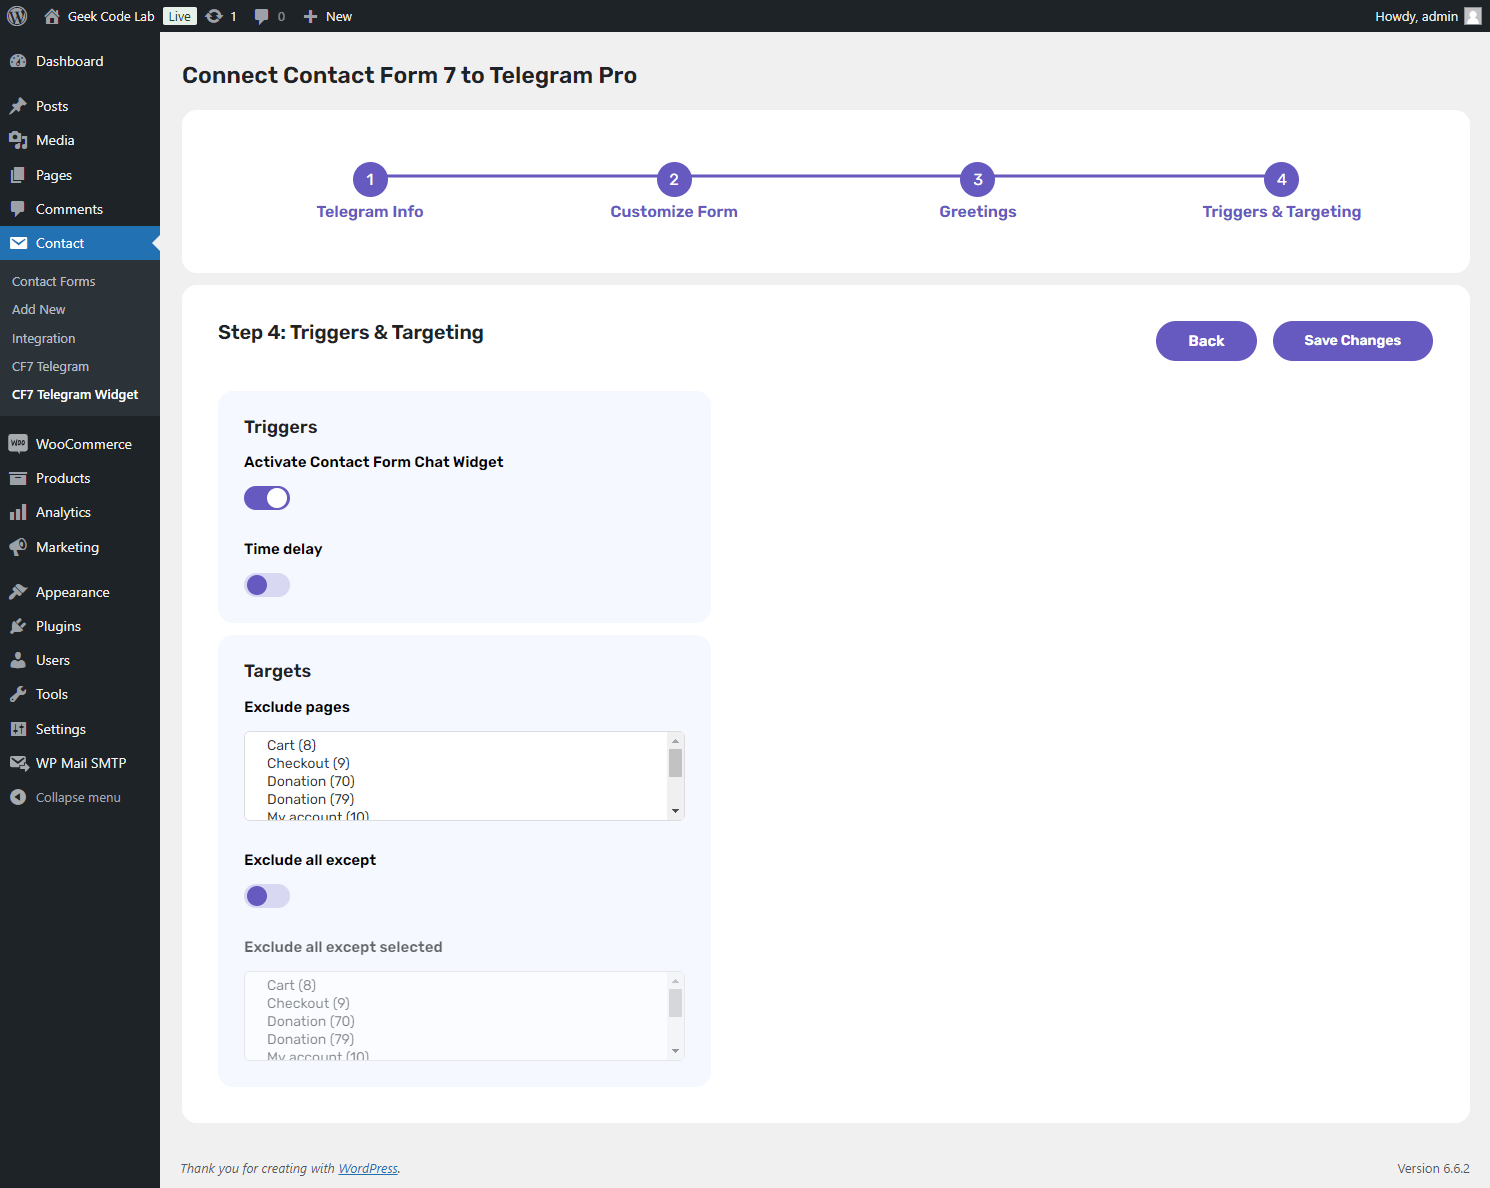Select Checkout (9) in Exclude pages
Viewport: 1490px width, 1188px height.
coord(308,763)
